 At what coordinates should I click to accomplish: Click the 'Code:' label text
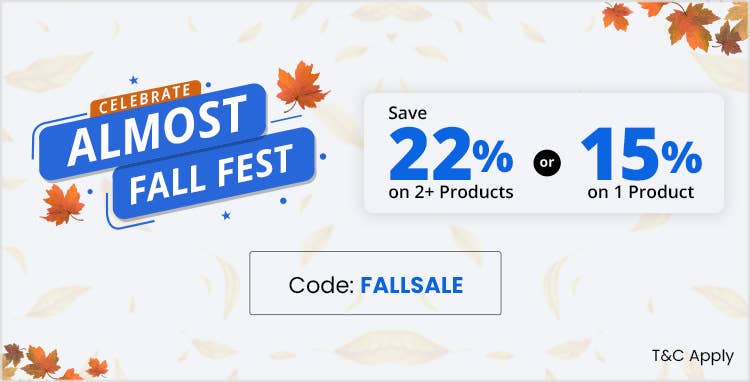click(x=321, y=285)
